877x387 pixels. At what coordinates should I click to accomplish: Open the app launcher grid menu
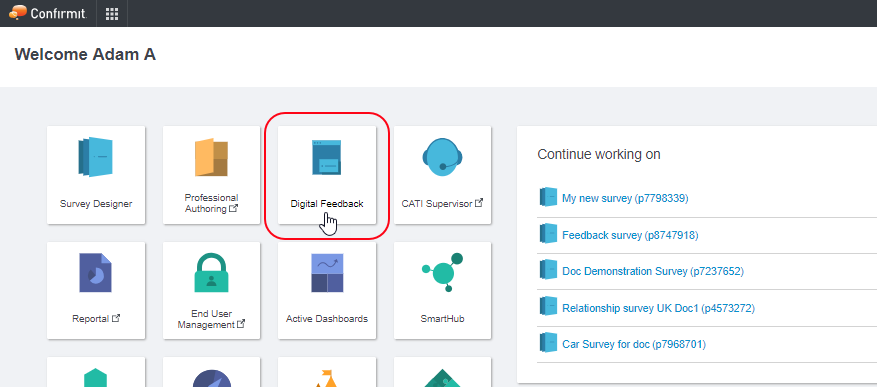pos(112,14)
